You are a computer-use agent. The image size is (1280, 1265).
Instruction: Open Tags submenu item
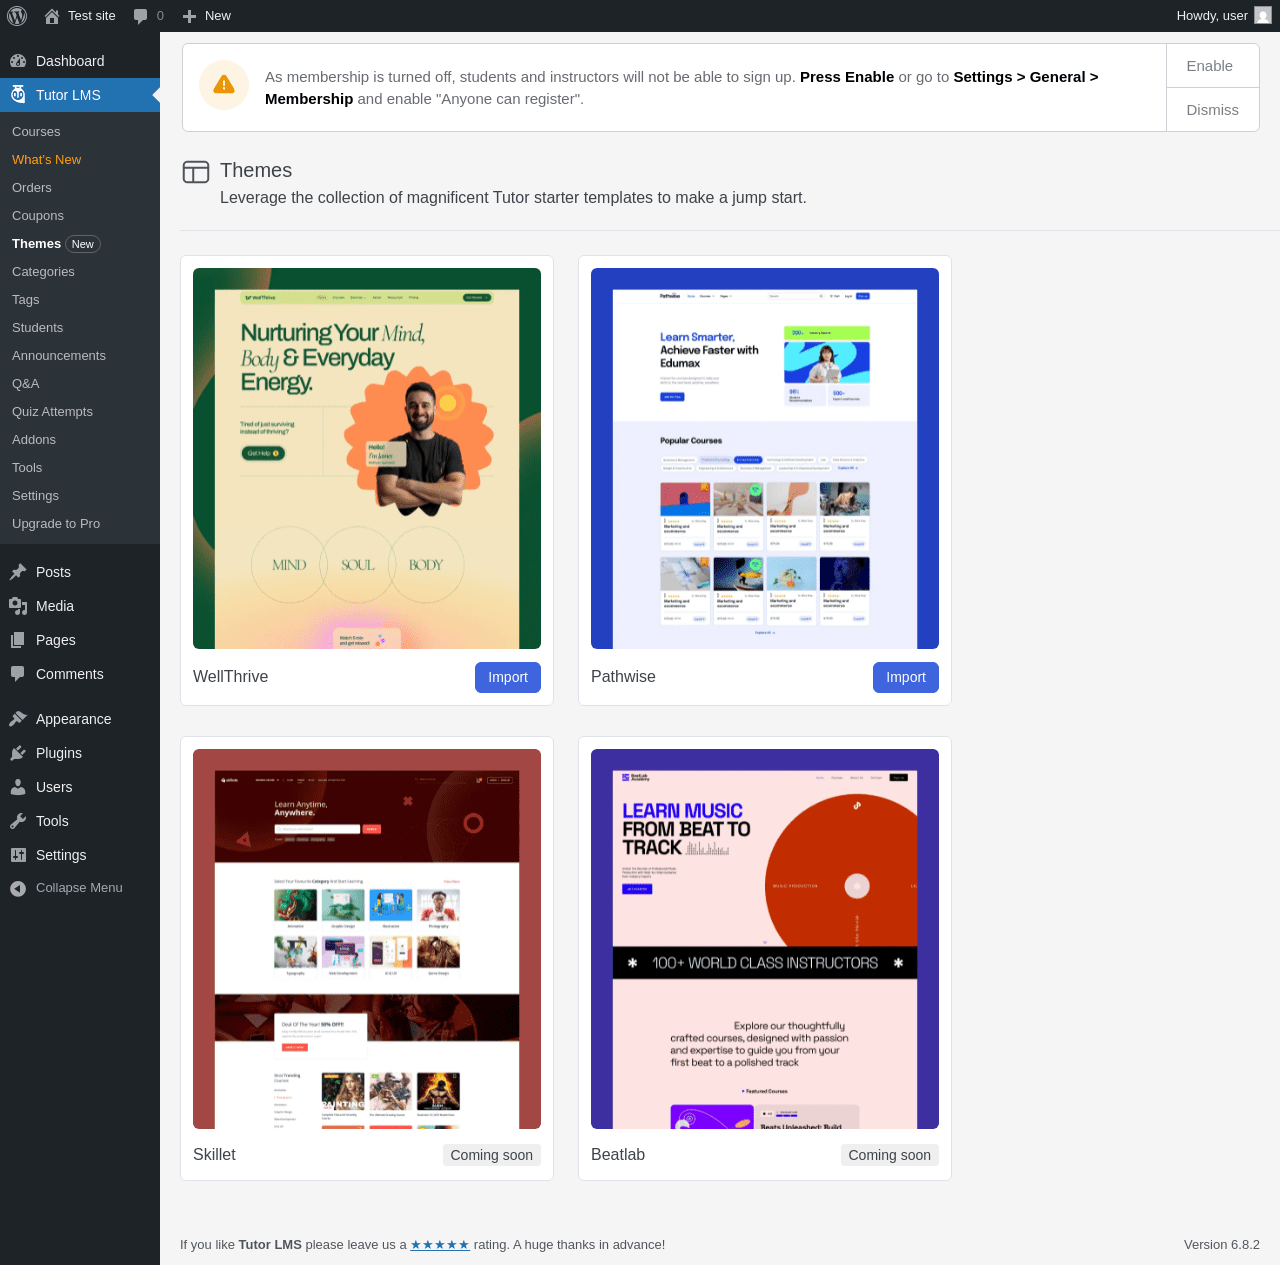26,300
